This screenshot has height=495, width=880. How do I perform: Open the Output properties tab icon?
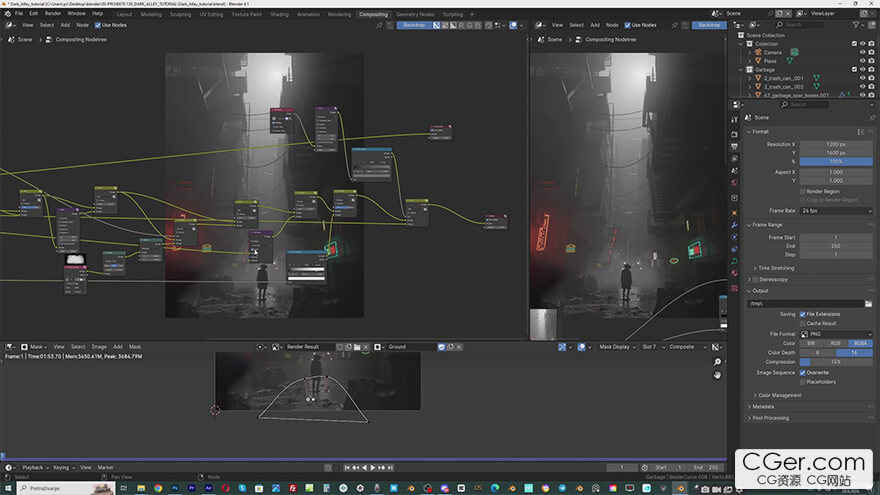pyautogui.click(x=735, y=146)
